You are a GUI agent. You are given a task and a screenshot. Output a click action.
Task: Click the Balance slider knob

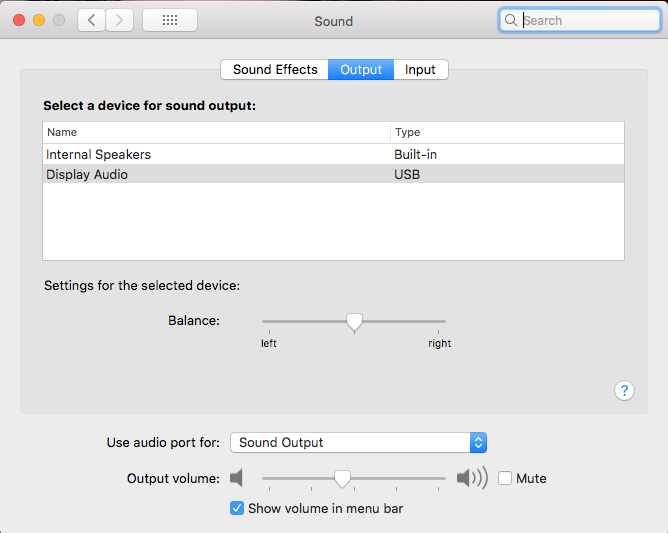pyautogui.click(x=354, y=323)
